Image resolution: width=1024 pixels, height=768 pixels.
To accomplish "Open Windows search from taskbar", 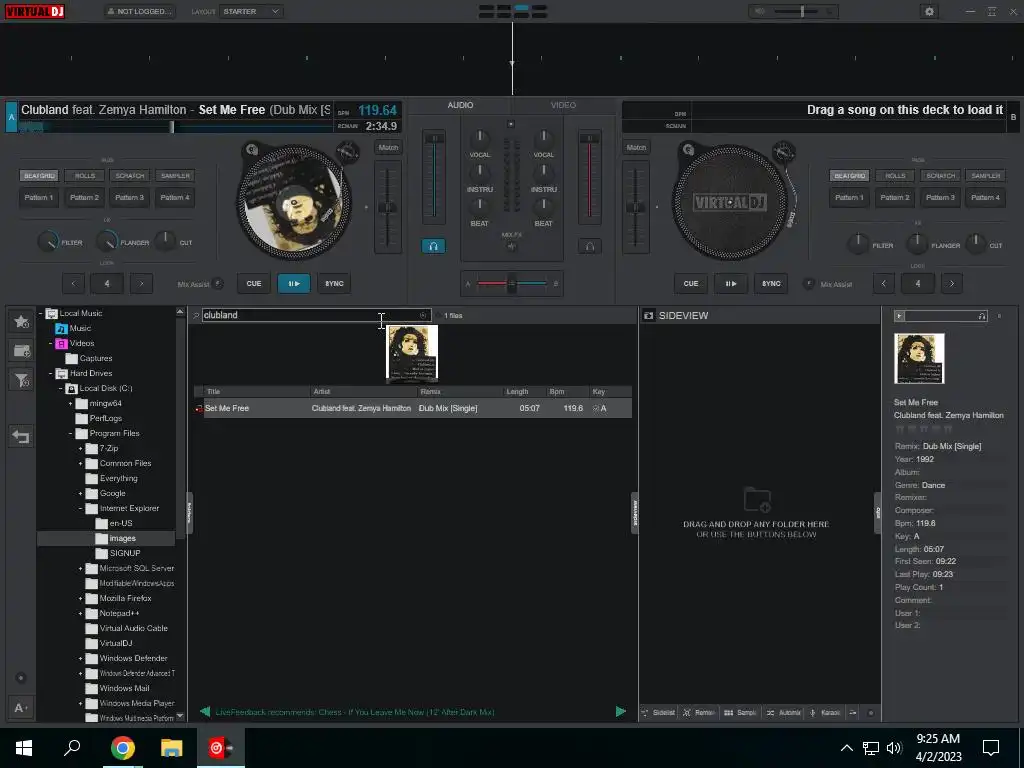I will coord(72,748).
